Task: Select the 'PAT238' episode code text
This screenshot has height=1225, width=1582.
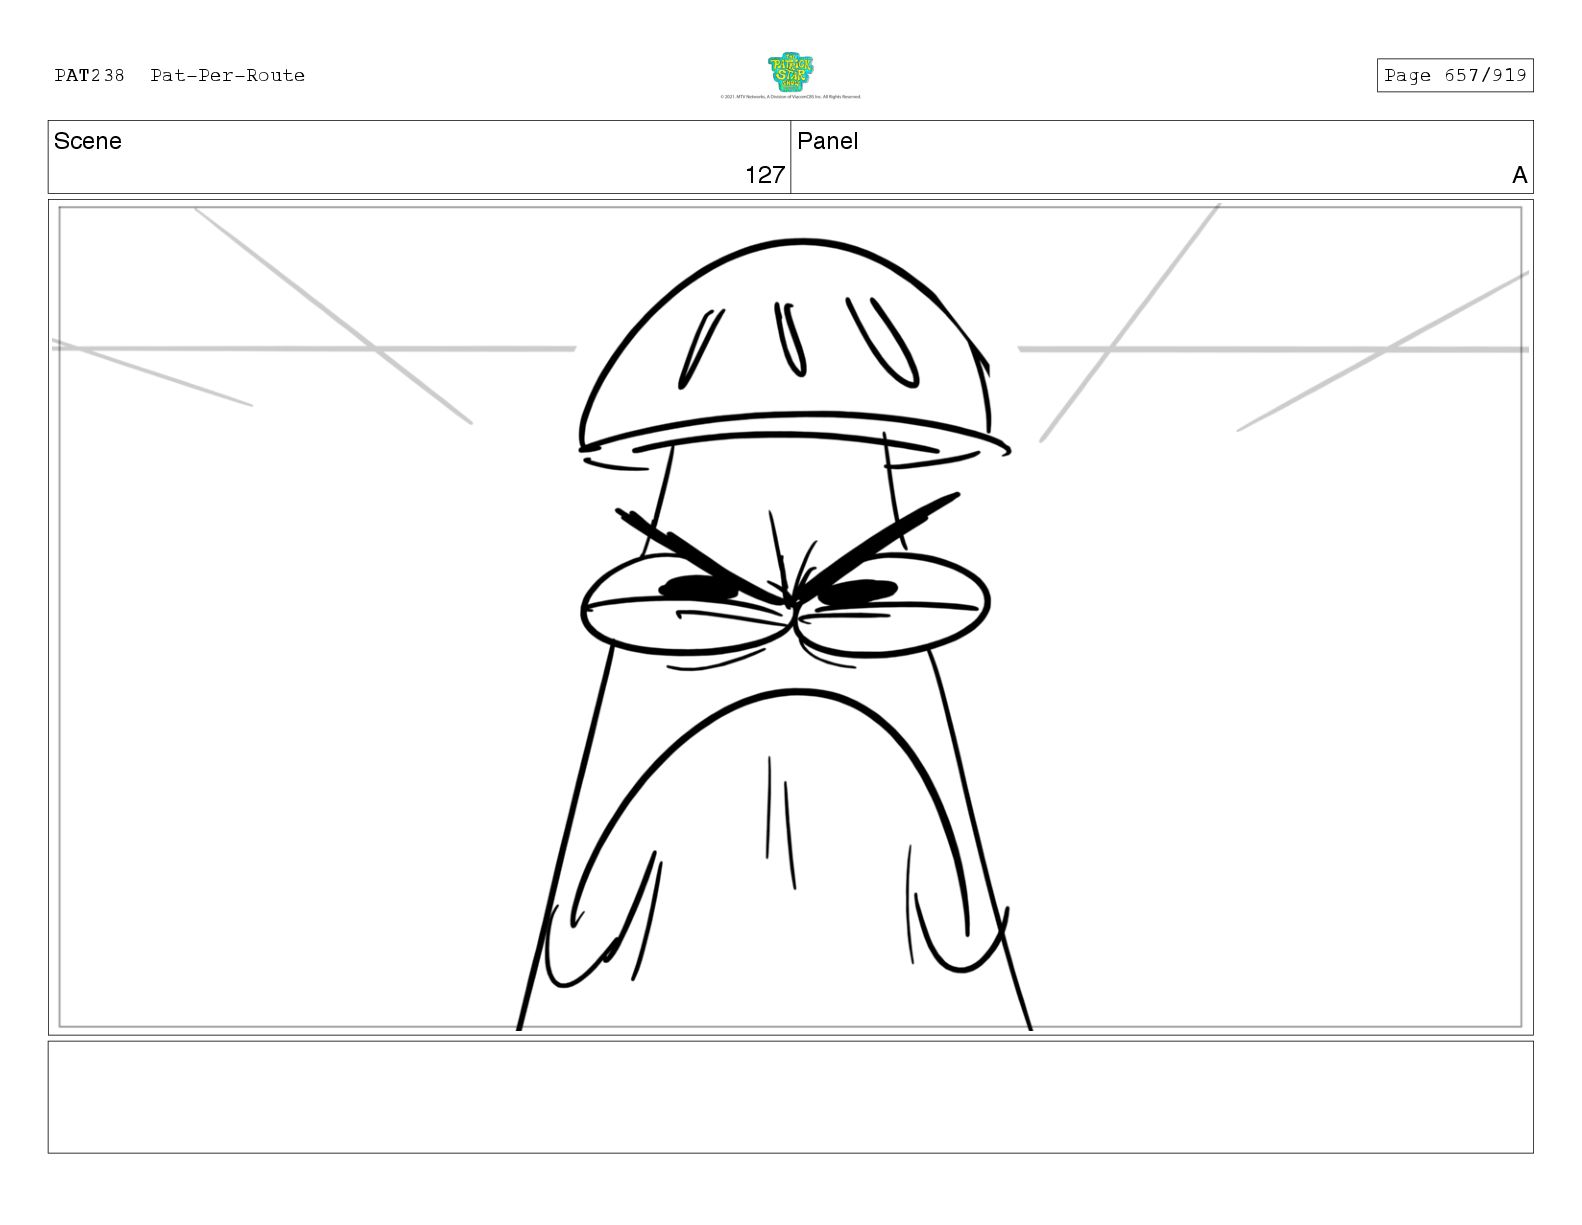Action: coord(90,75)
